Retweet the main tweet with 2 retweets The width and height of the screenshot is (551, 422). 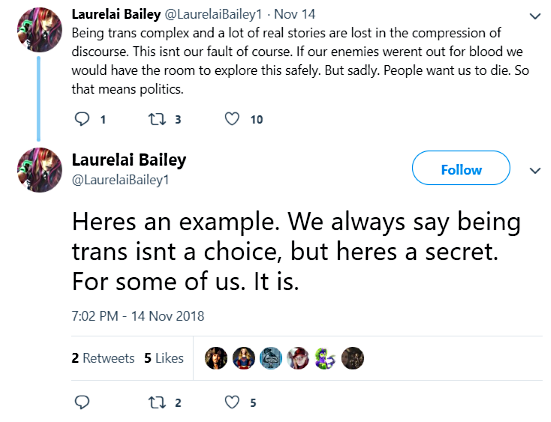point(157,402)
